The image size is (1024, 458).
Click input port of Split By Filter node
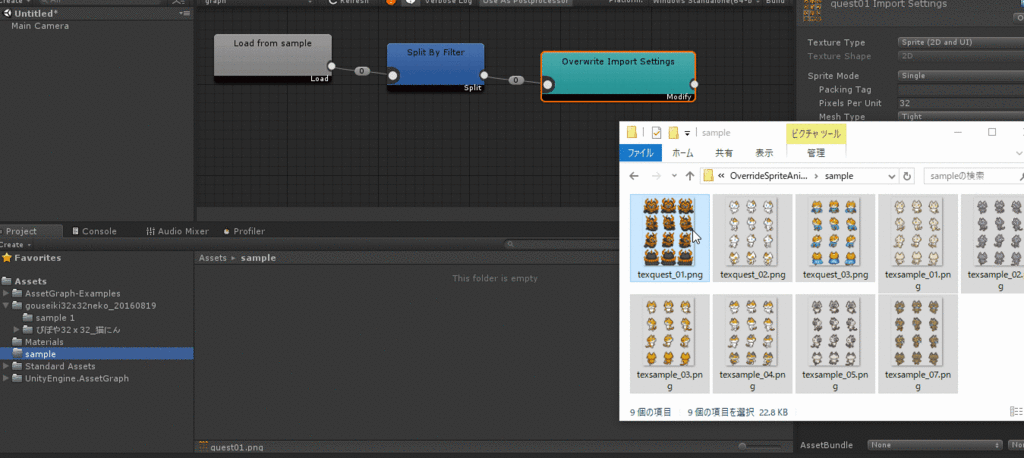click(392, 76)
